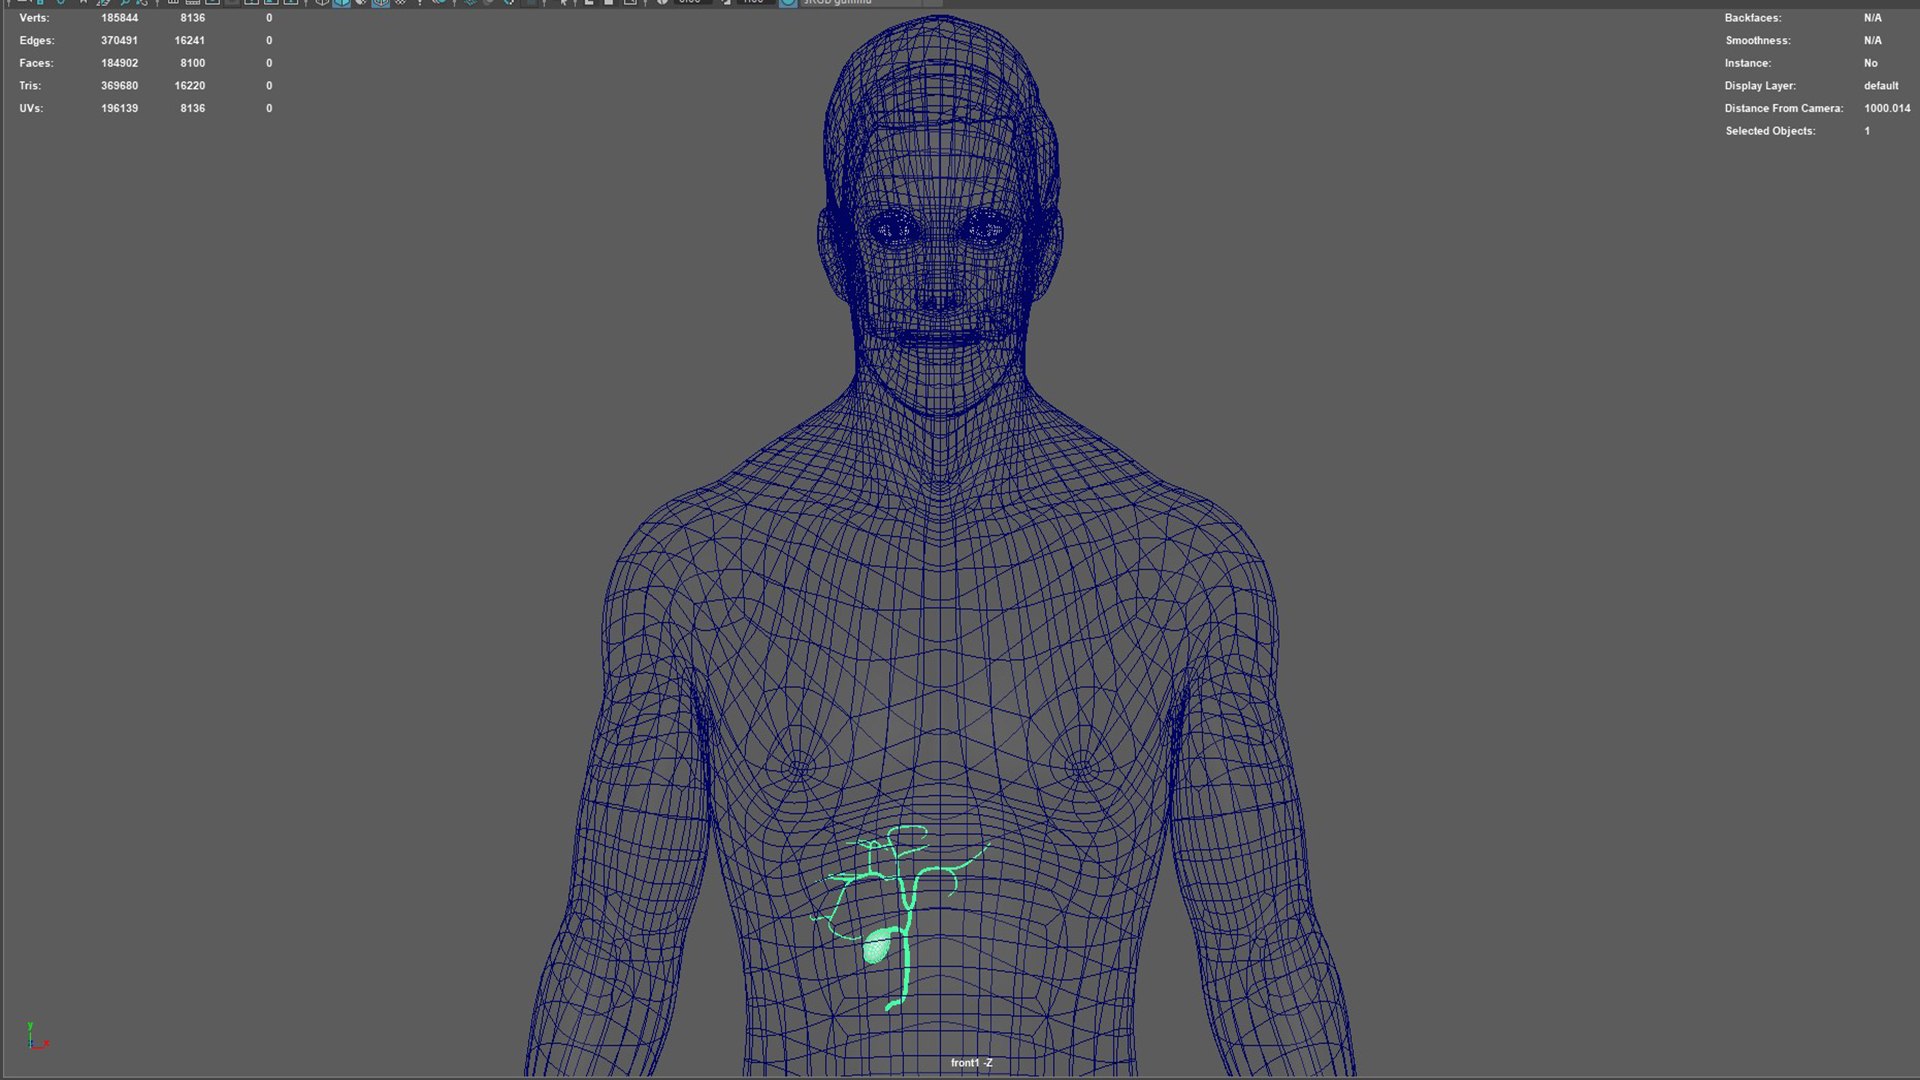
Task: Click the front1 -Z camera label
Action: coord(971,1063)
